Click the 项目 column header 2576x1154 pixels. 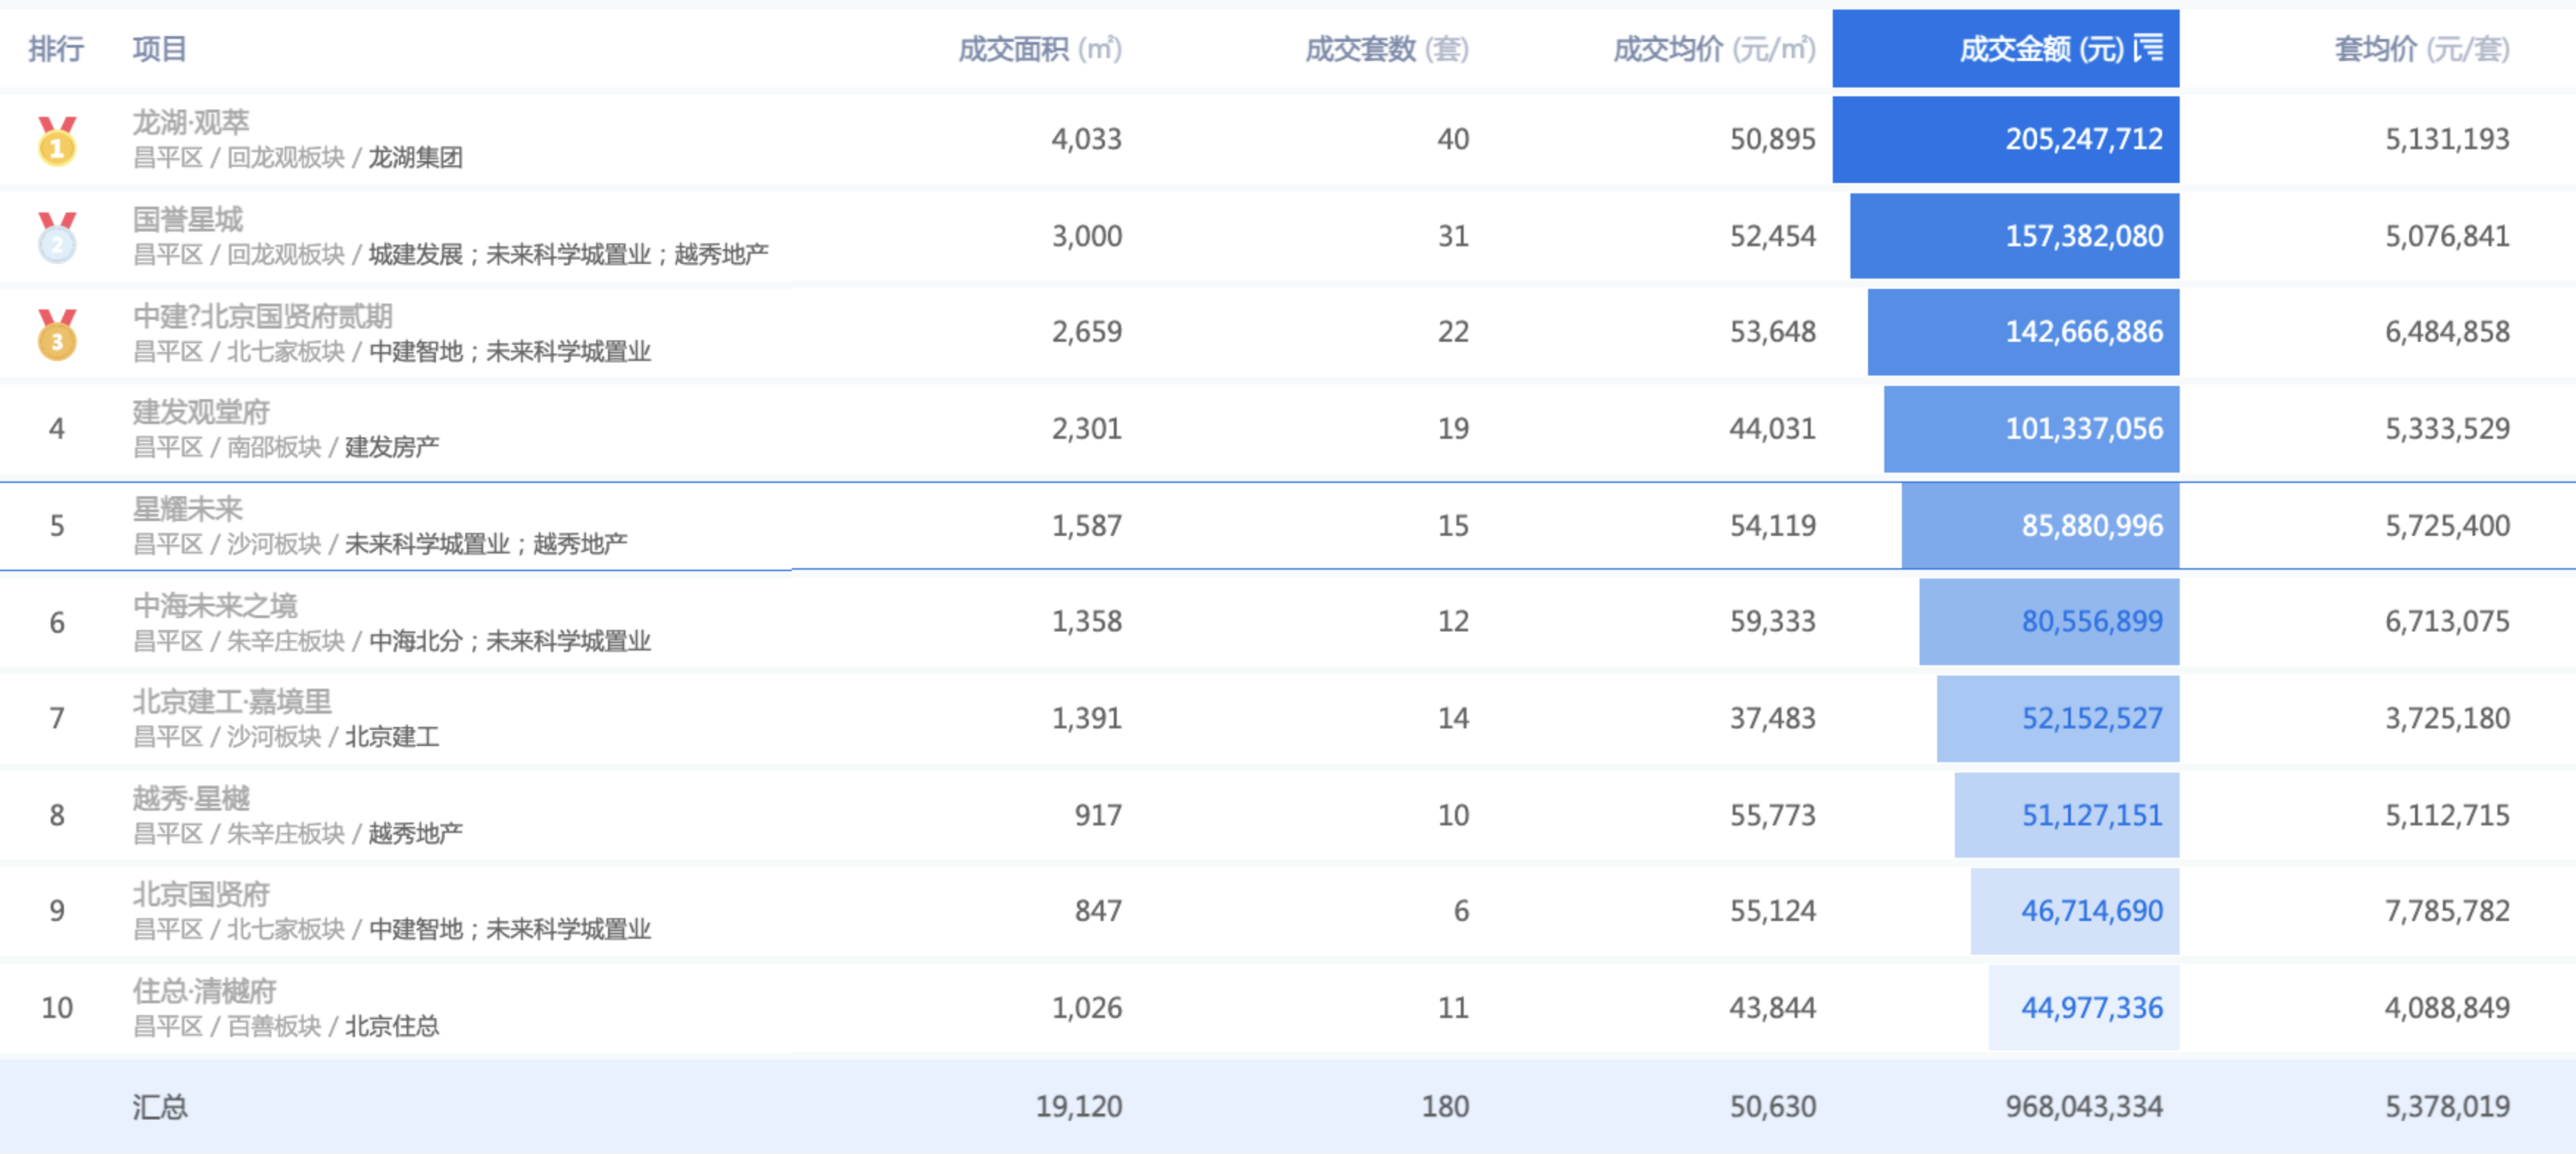pyautogui.click(x=159, y=48)
